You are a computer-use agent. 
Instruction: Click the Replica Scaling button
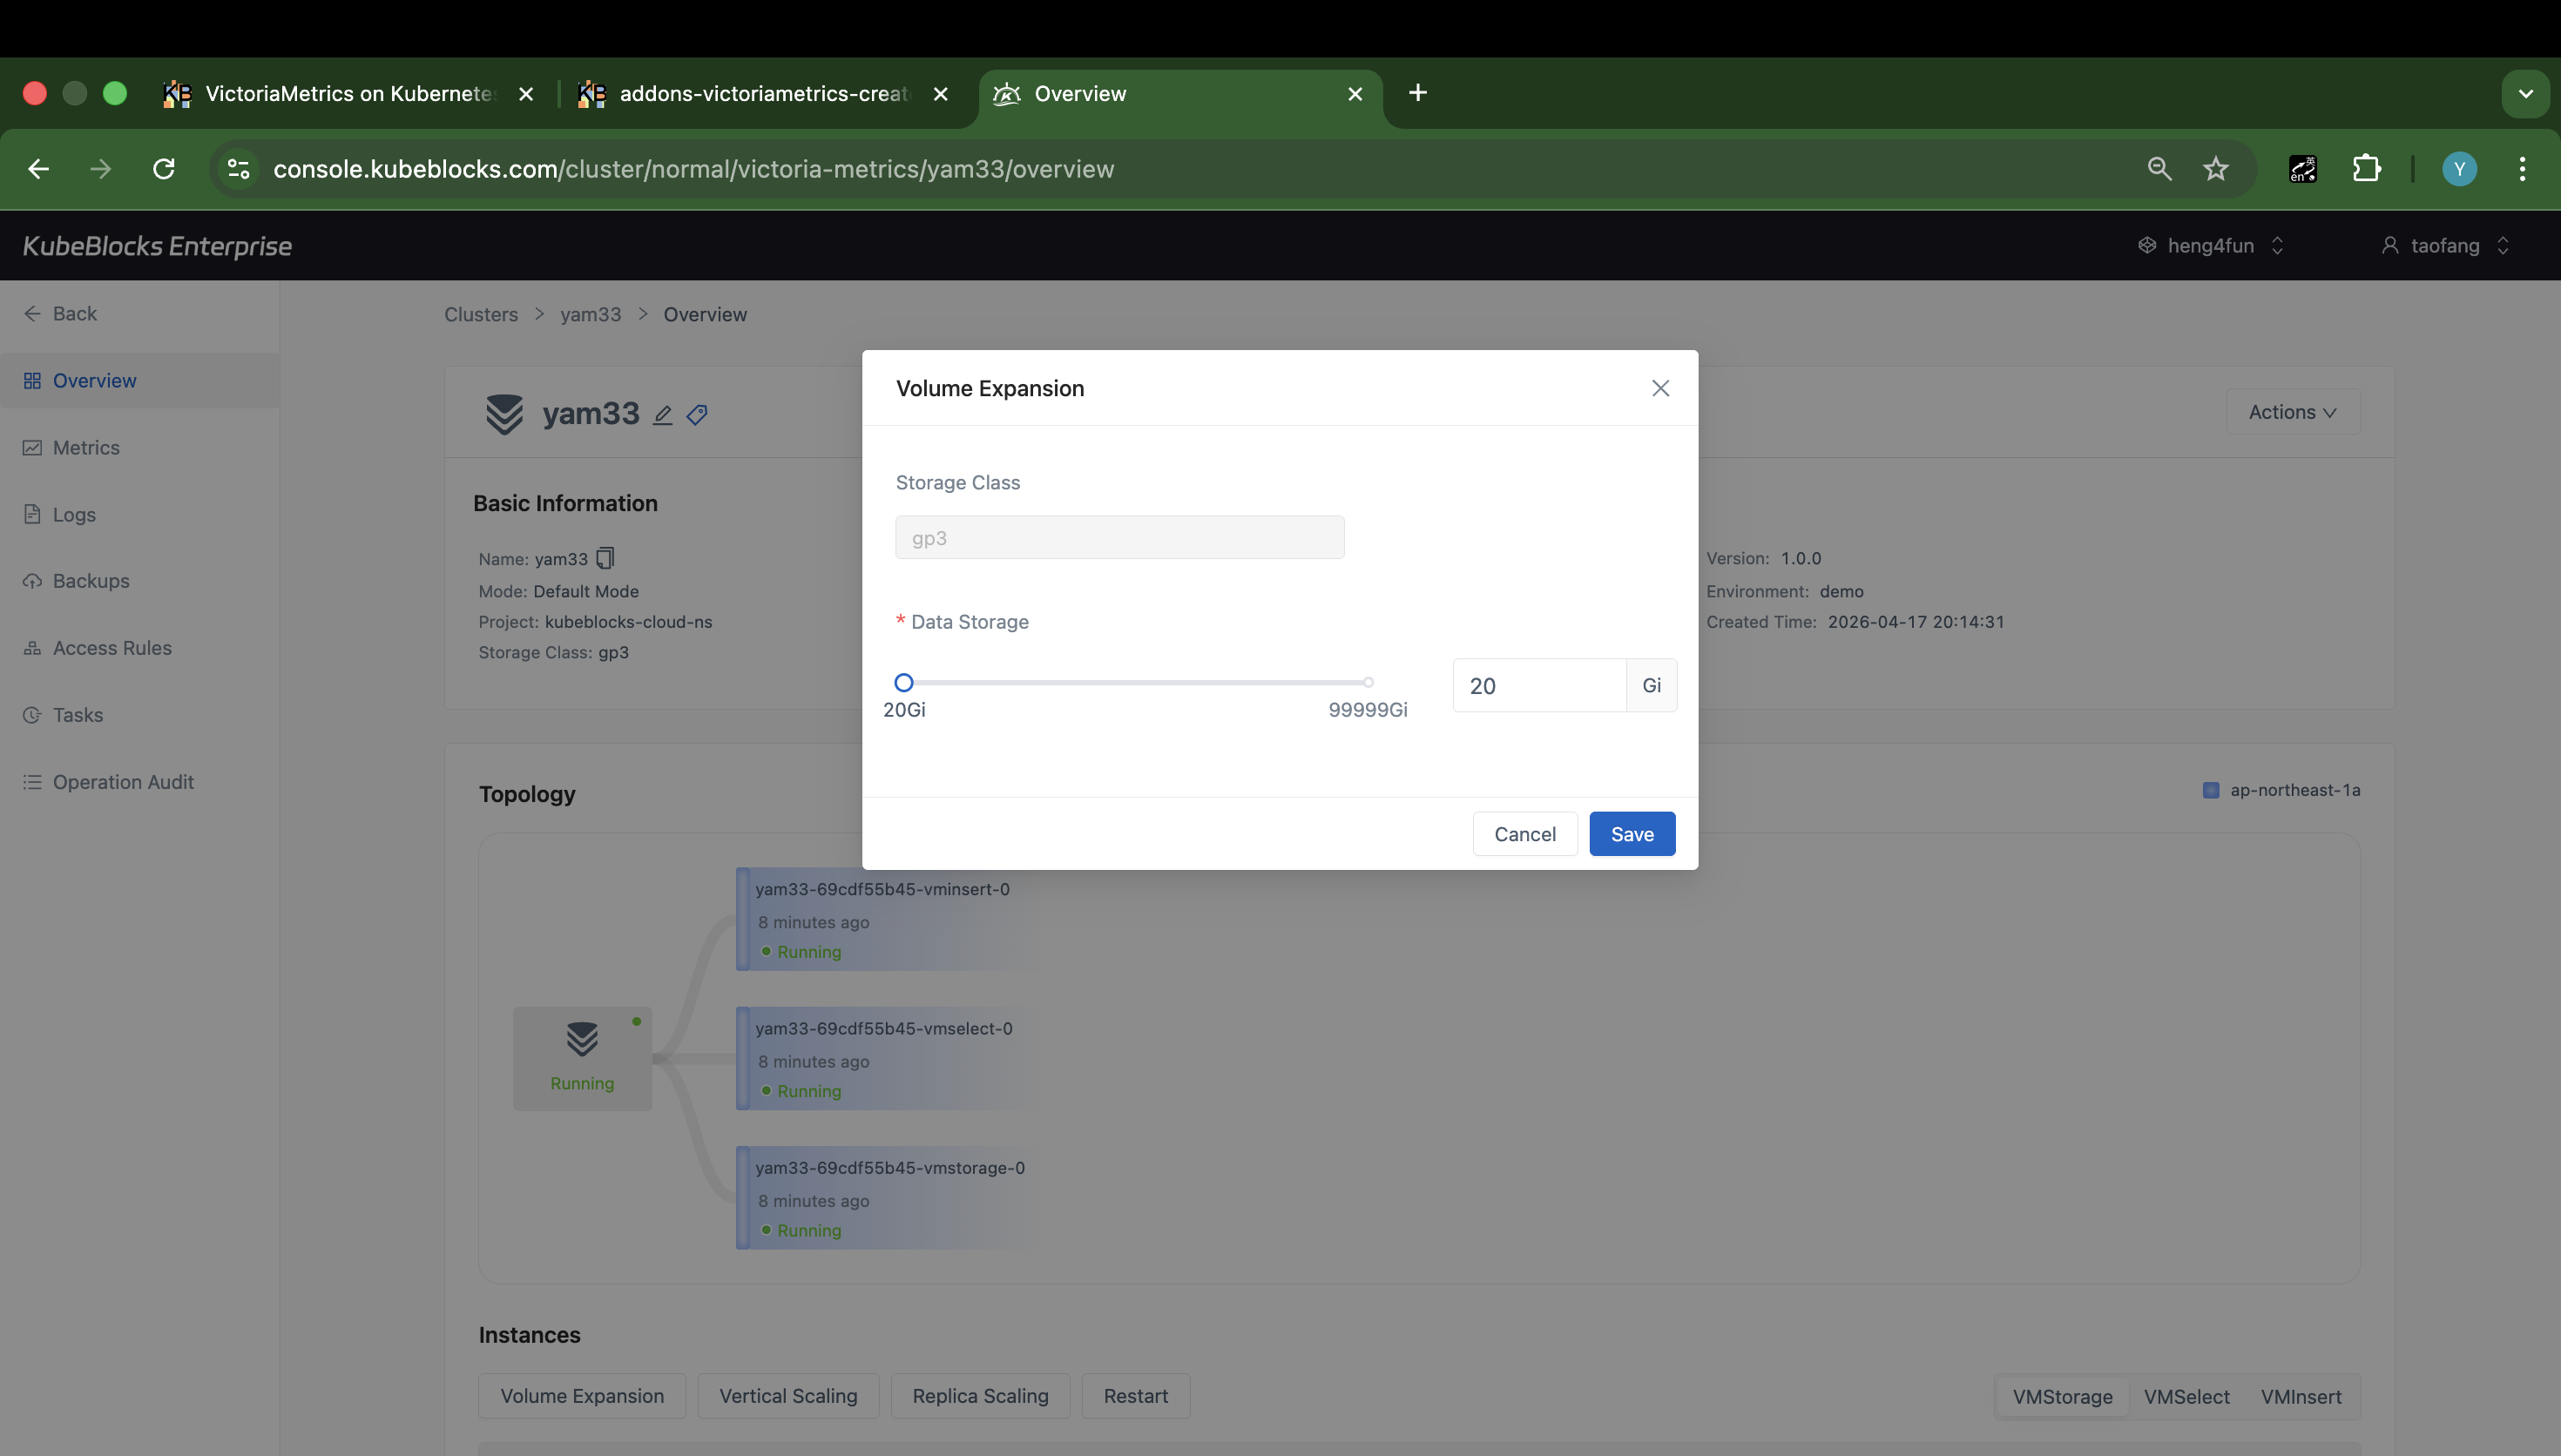[x=980, y=1396]
